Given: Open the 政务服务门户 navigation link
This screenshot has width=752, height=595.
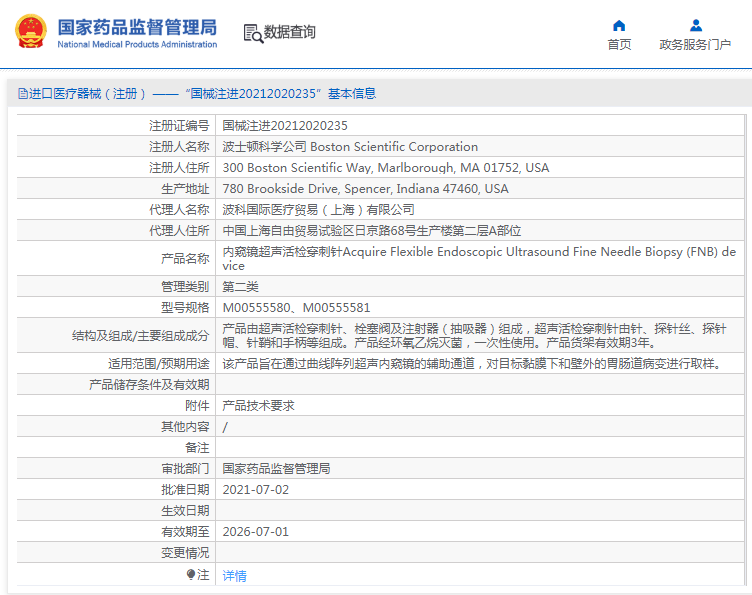Looking at the screenshot, I should coord(695,45).
